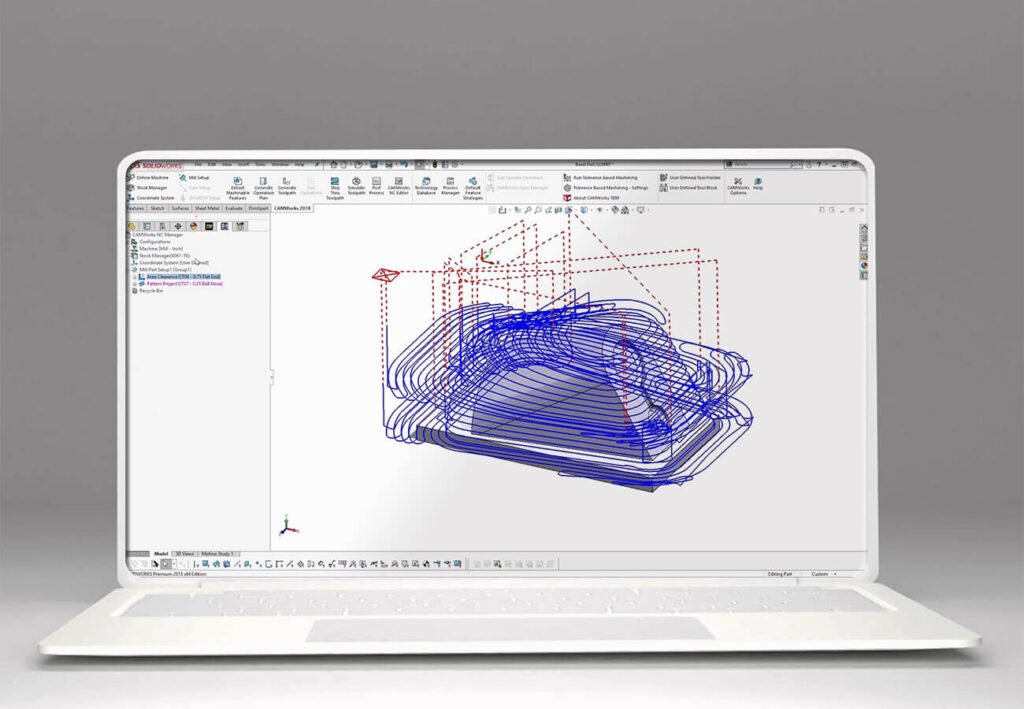
Task: Select the Pattern Project ball nose operation
Action: pos(185,284)
